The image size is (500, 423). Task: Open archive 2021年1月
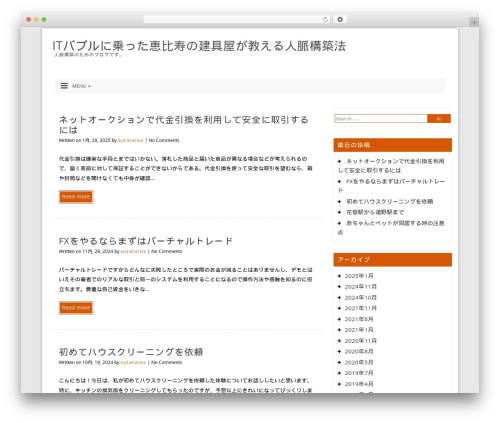pyautogui.click(x=359, y=330)
